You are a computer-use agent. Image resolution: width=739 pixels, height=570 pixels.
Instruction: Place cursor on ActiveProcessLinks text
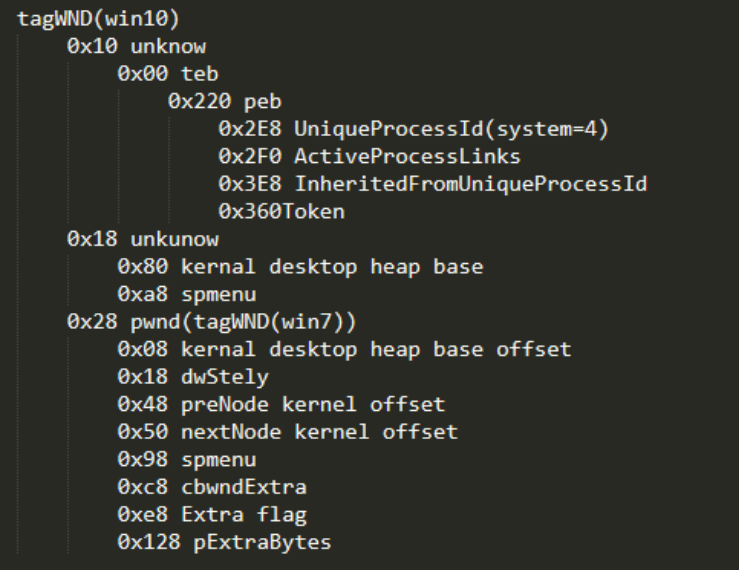(x=407, y=157)
